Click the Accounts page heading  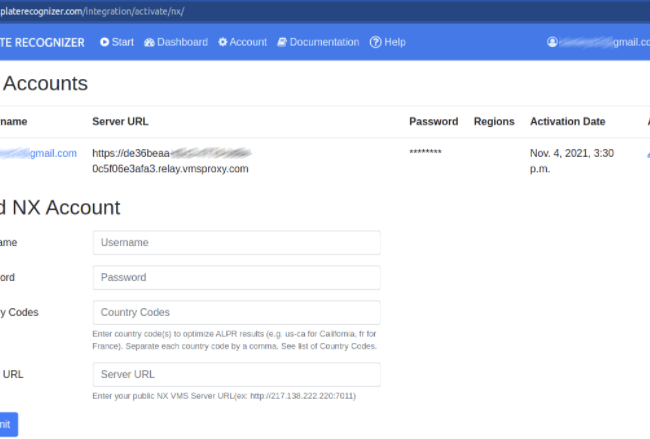click(45, 83)
